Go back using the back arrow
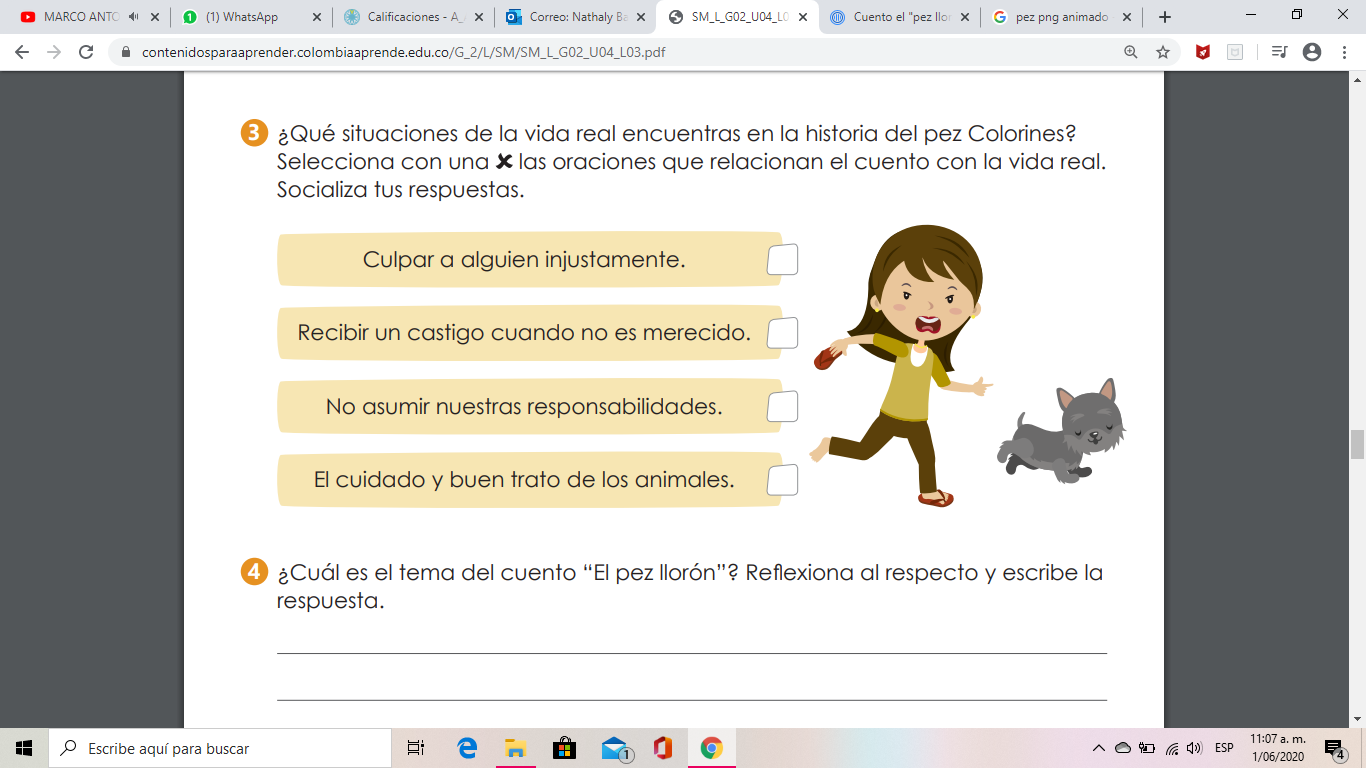 tap(22, 52)
